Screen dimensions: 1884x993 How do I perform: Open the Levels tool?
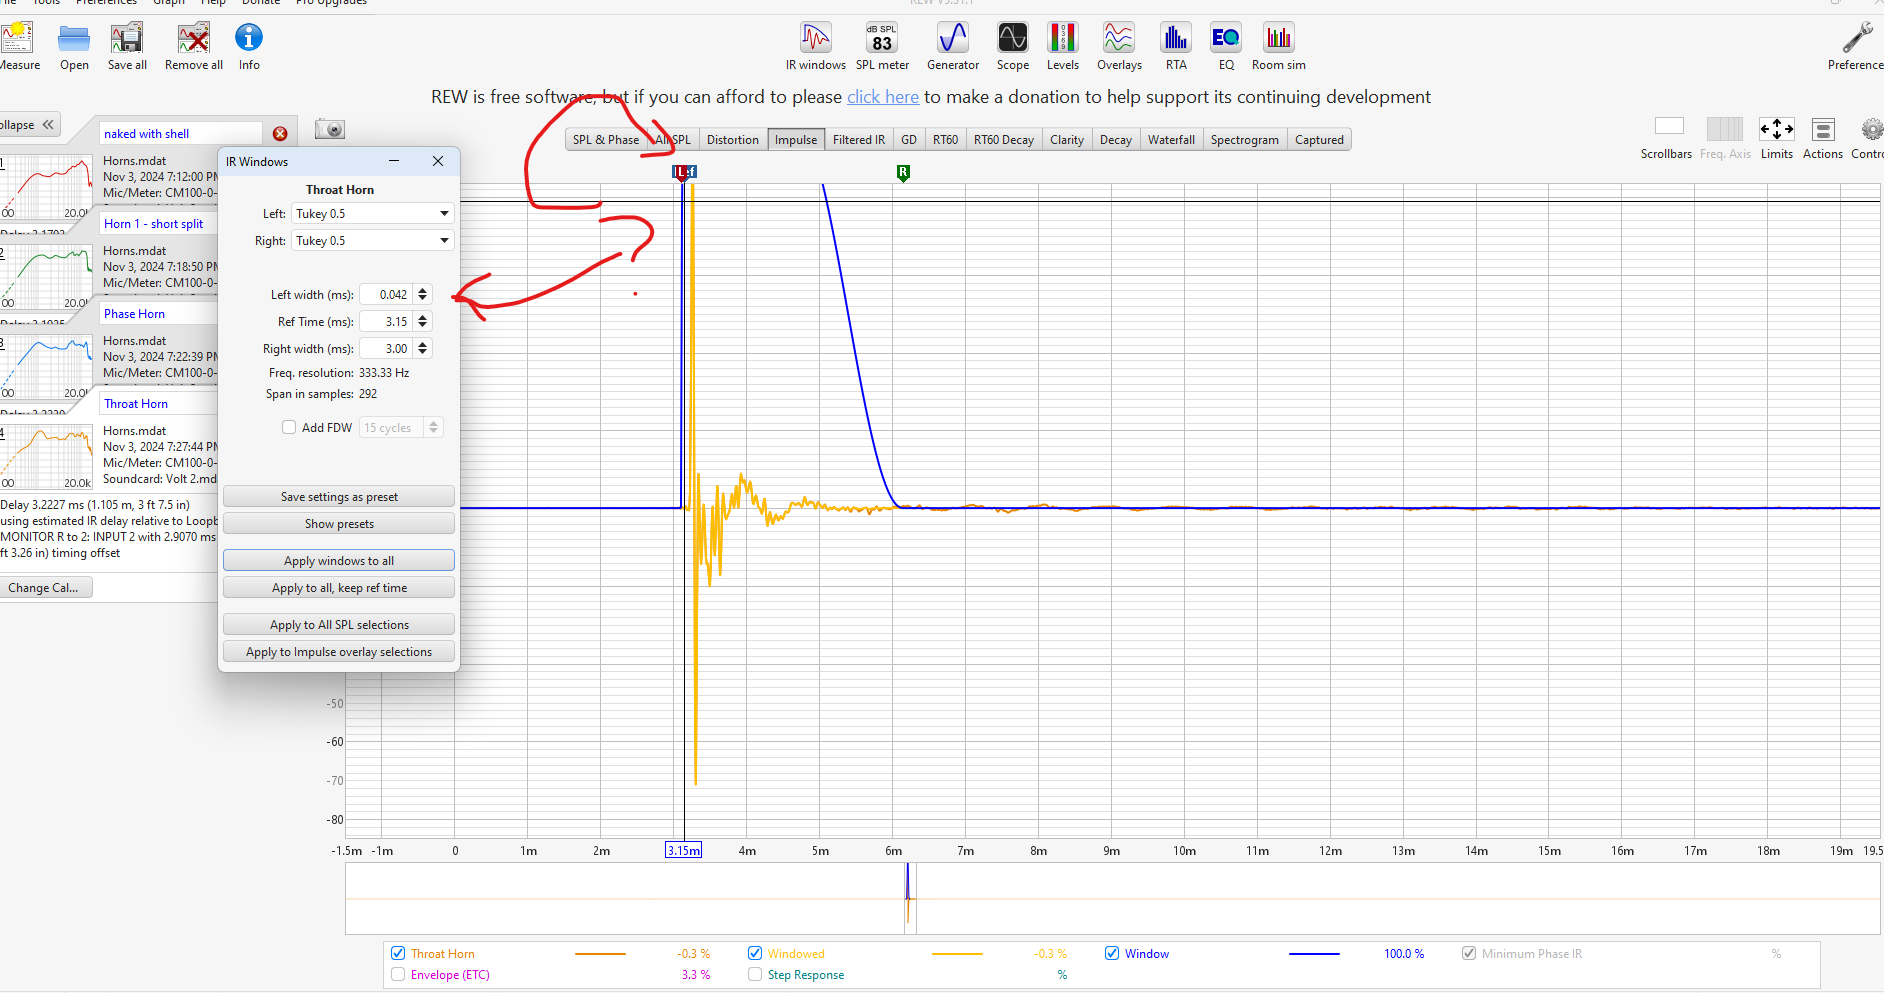point(1063,38)
